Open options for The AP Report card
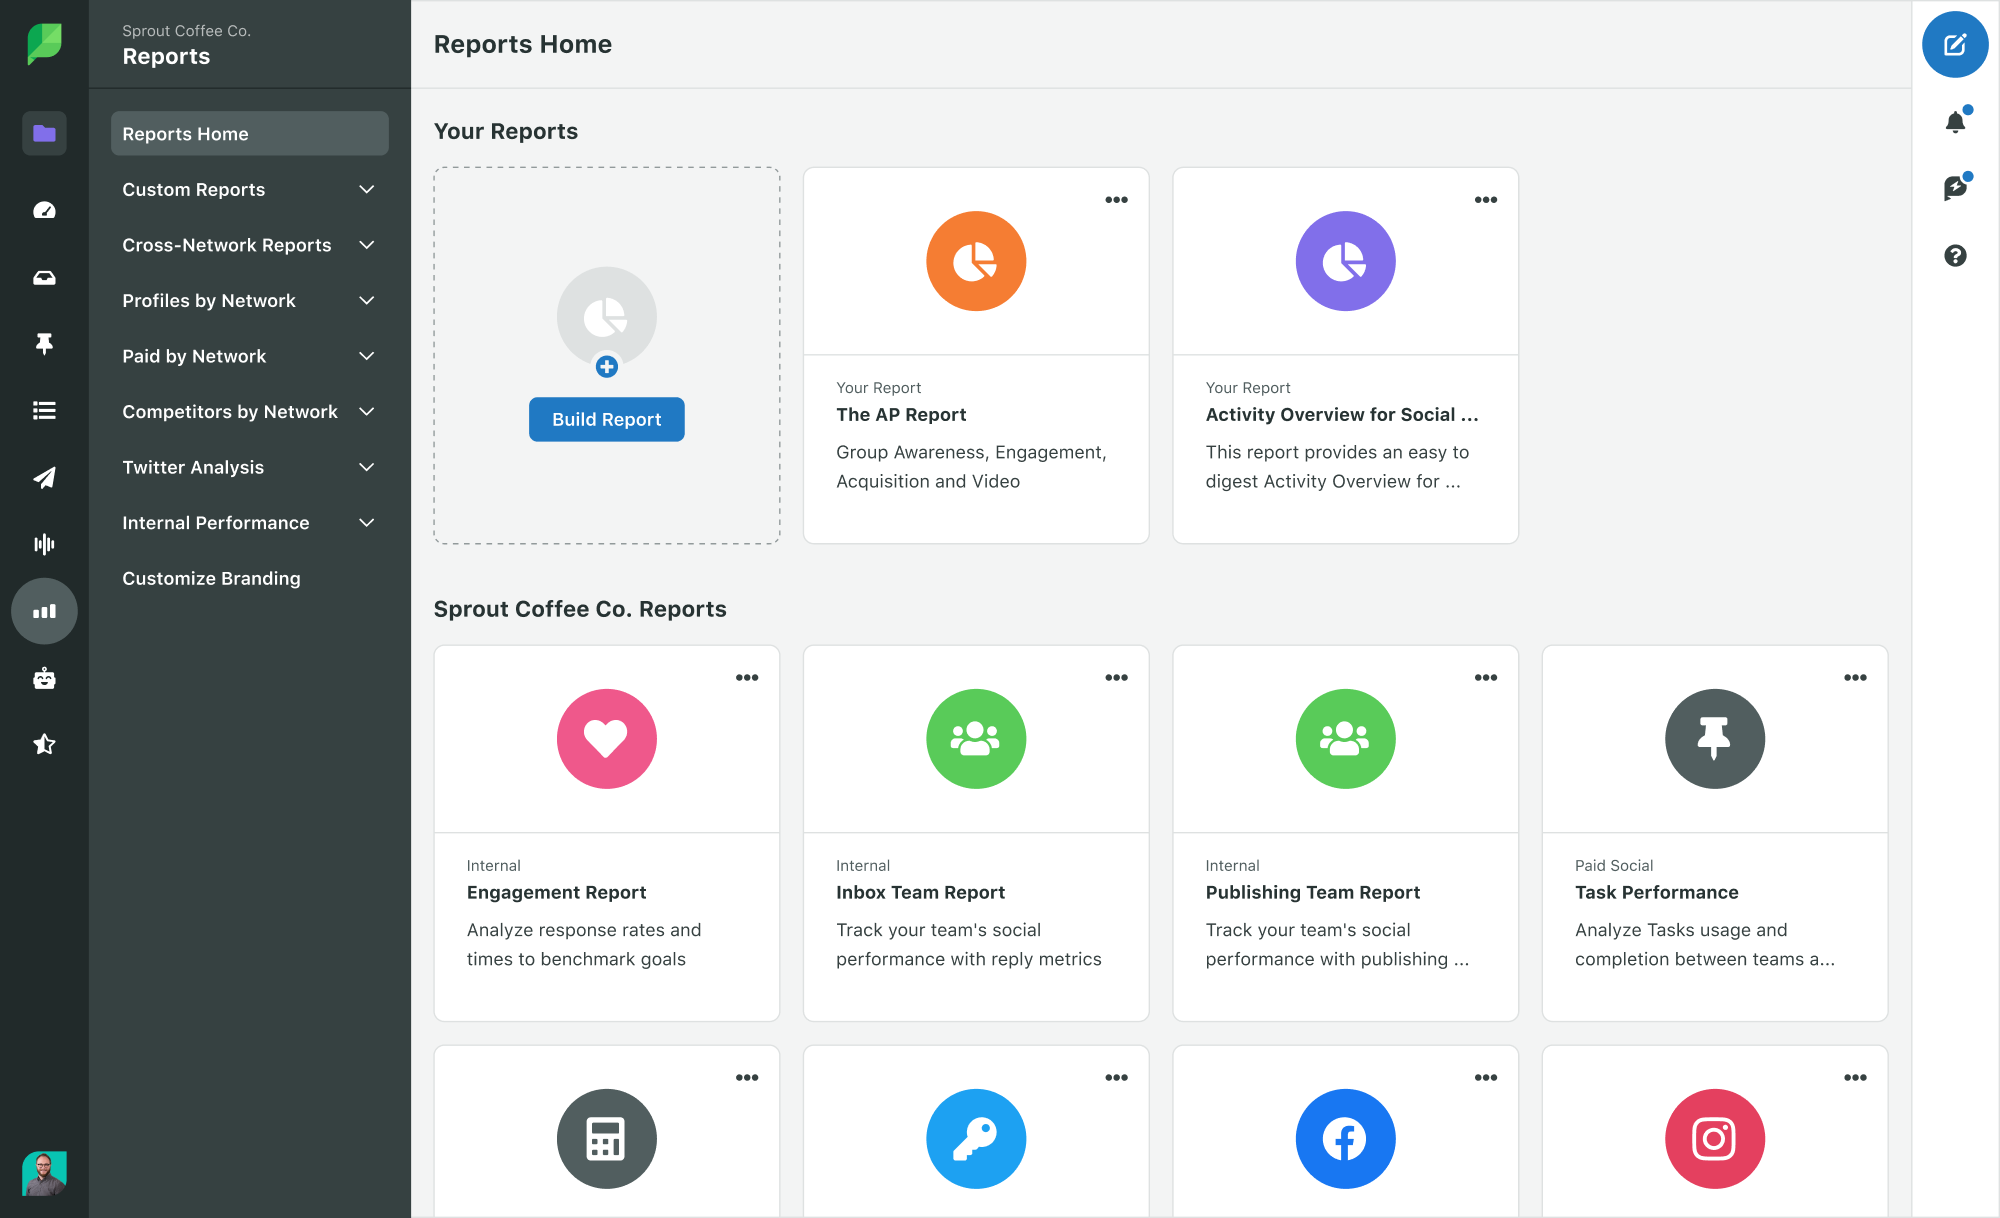 (x=1117, y=200)
